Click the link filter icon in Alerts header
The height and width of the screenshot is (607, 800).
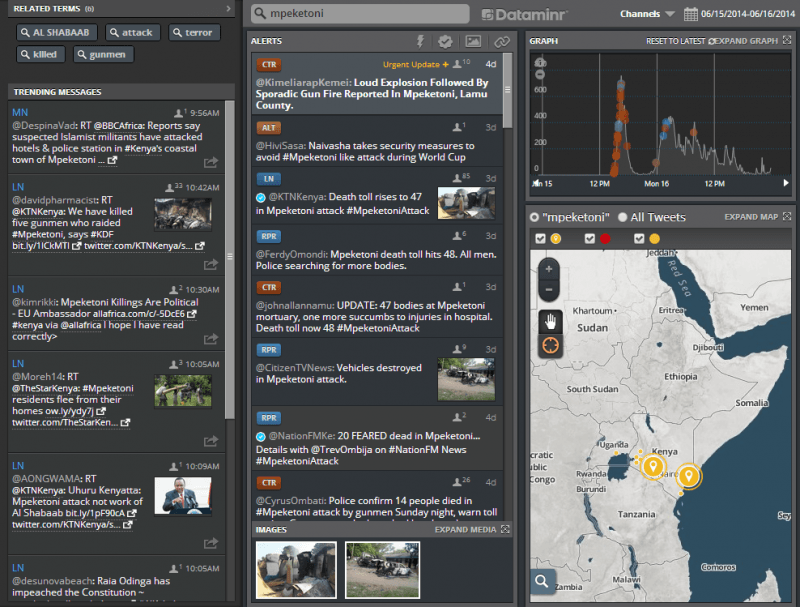[502, 41]
